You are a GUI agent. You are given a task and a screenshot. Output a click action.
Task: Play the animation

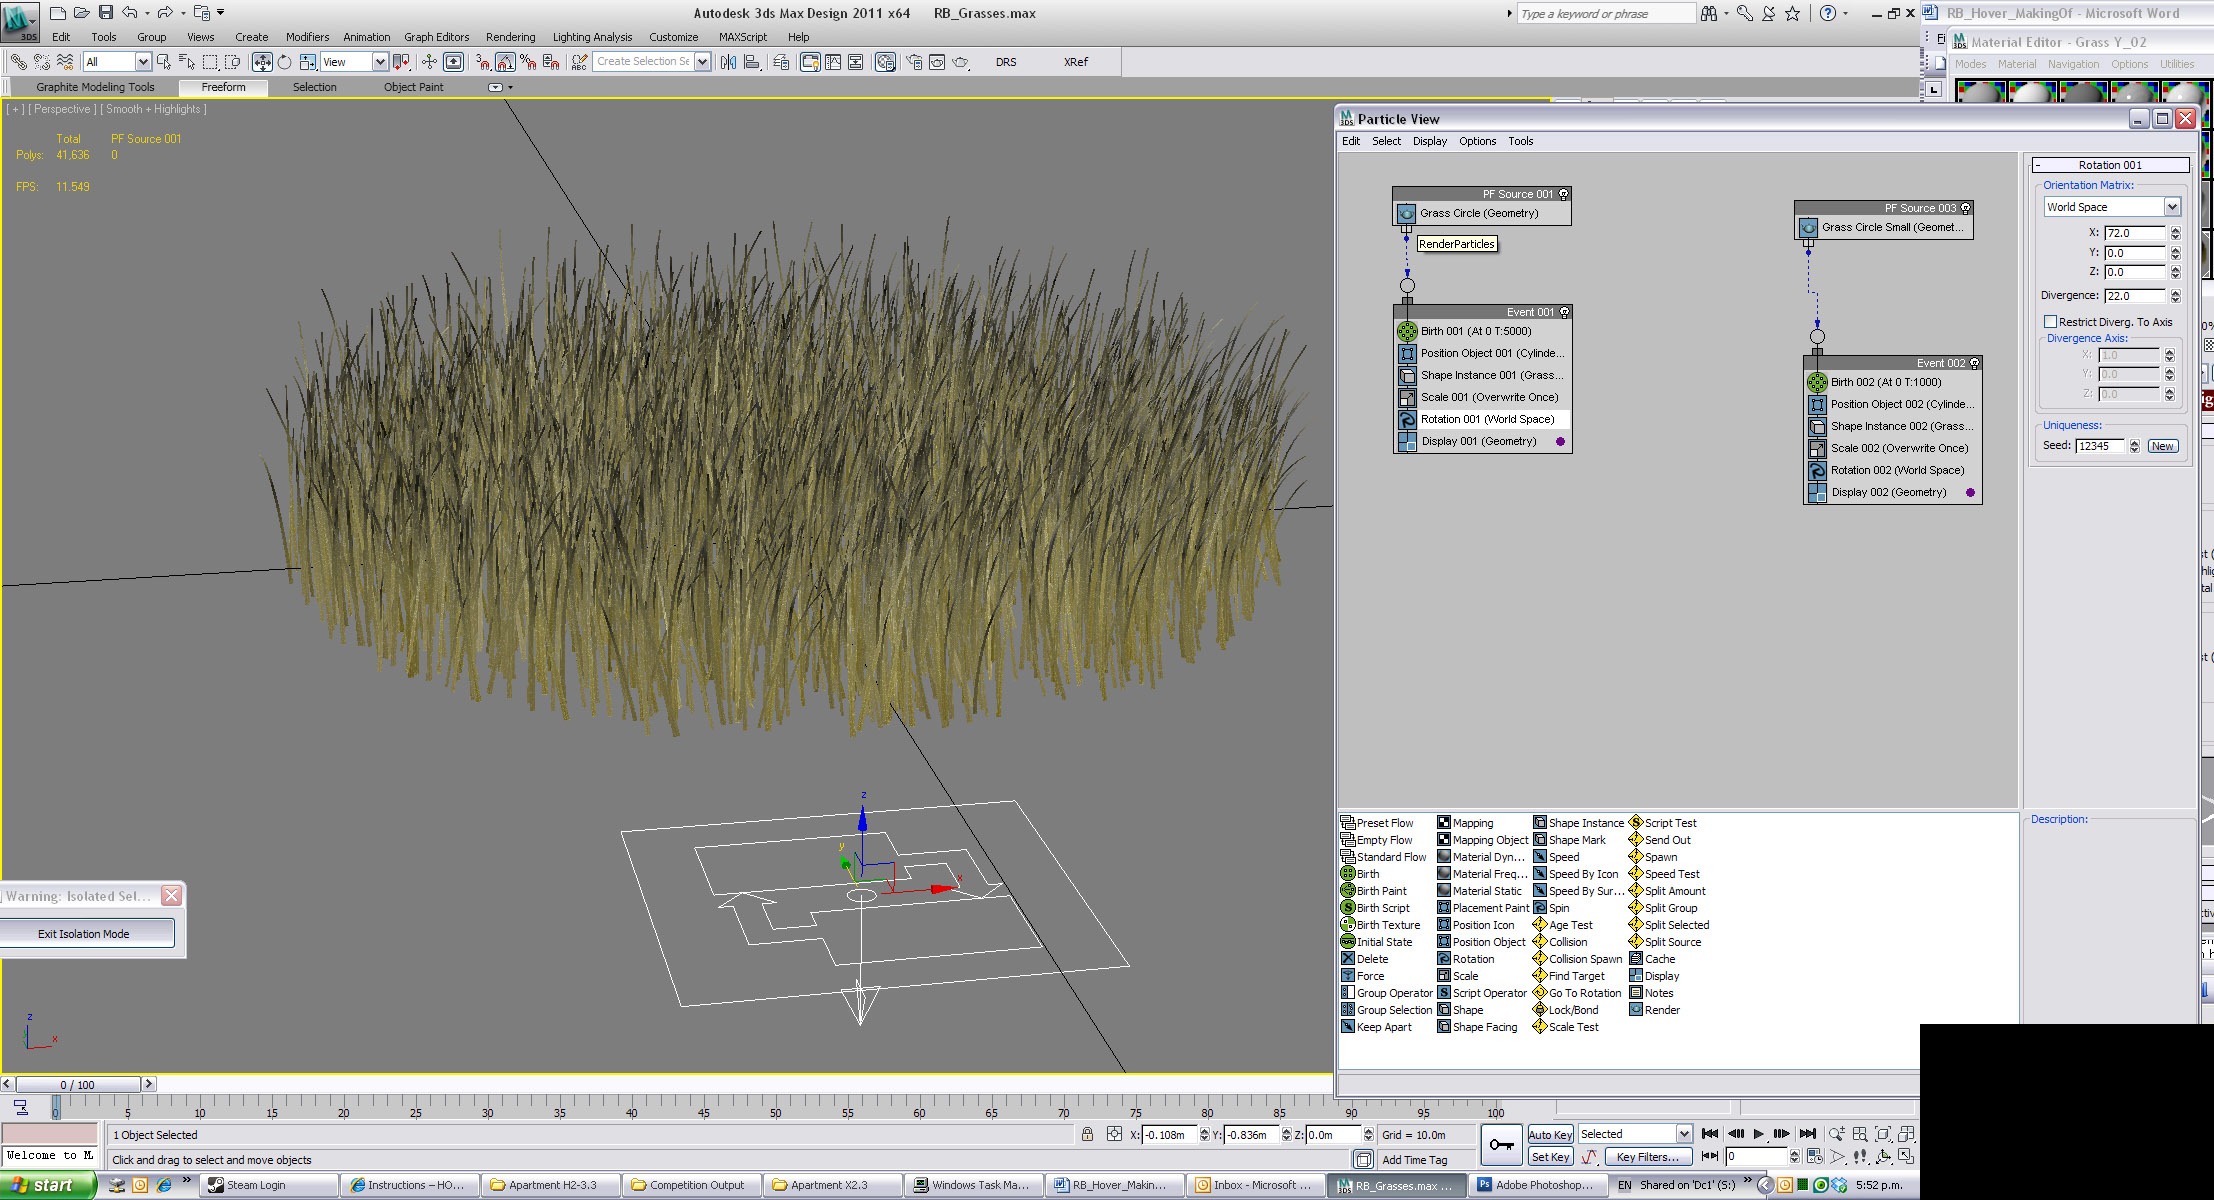(1759, 1134)
